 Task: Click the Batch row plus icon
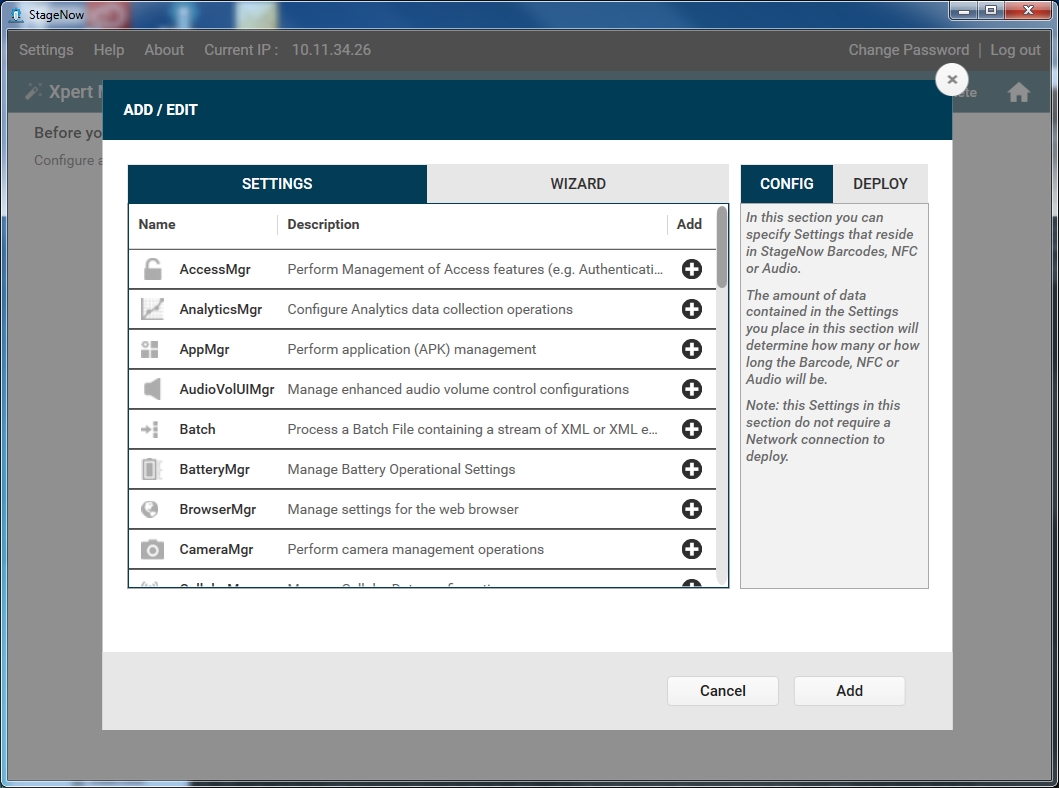(691, 429)
